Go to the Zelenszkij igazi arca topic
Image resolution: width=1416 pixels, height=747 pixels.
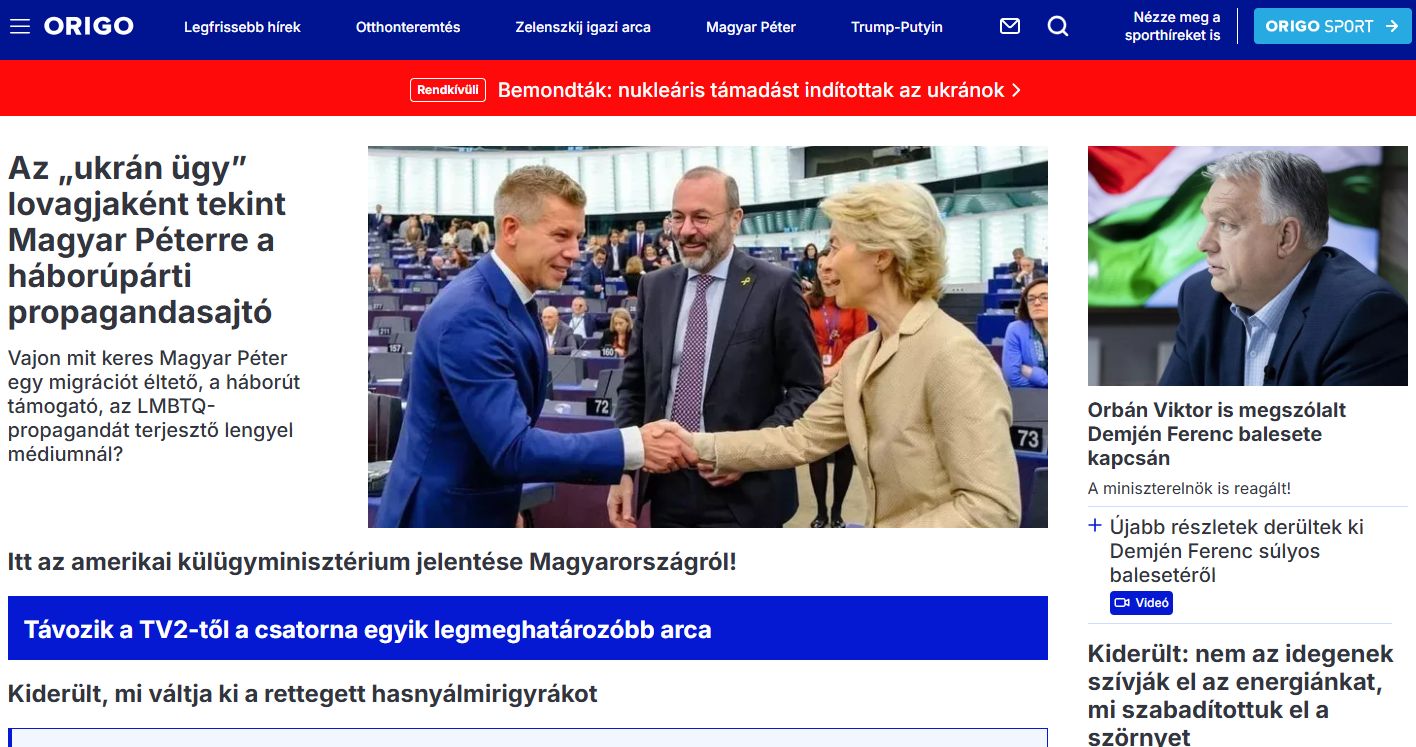(583, 27)
